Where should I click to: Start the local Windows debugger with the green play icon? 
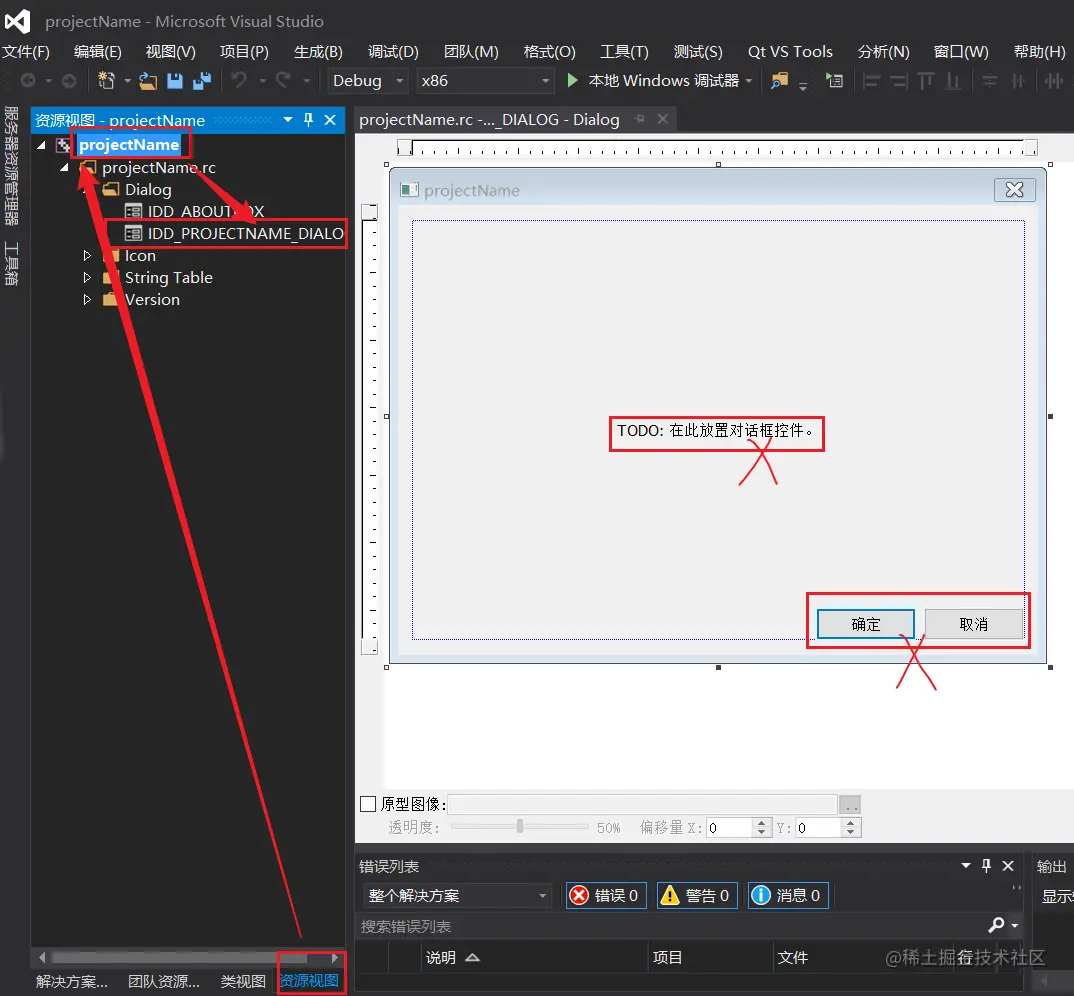(x=573, y=80)
